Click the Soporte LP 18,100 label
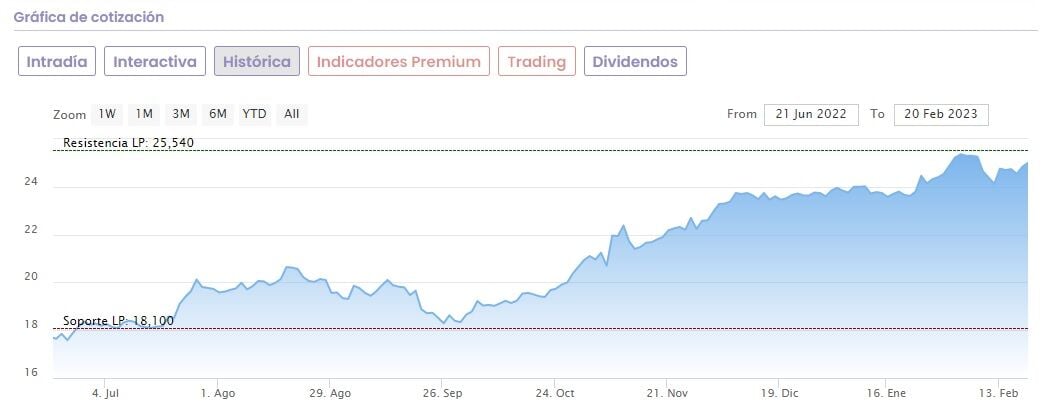This screenshot has height=416, width=1046. pos(118,321)
